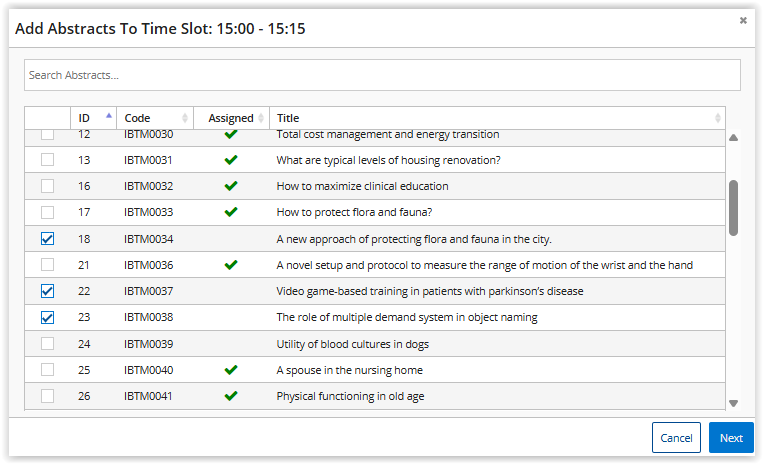Image resolution: width=763 pixels, height=464 pixels.
Task: Select checkbox for abstract 13 IBTM0031
Action: click(x=47, y=160)
